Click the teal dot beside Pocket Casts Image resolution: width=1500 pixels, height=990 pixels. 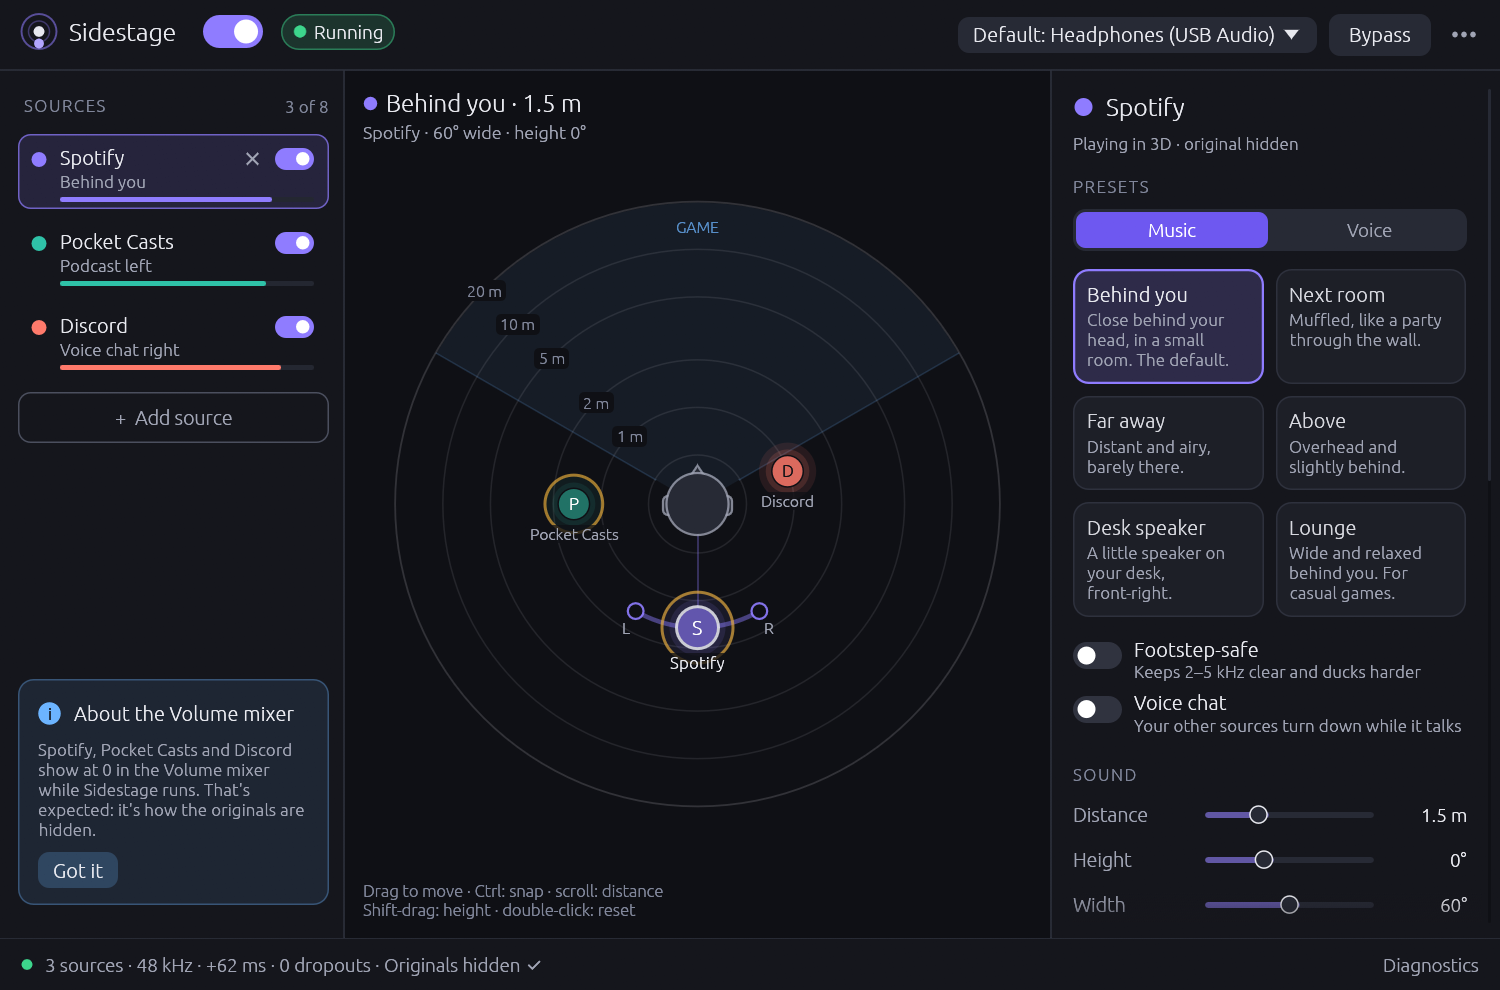39,243
